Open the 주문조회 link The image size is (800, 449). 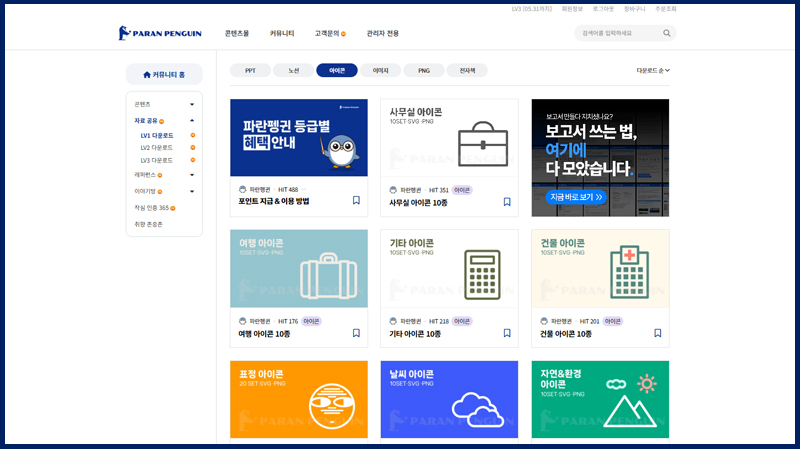click(665, 9)
